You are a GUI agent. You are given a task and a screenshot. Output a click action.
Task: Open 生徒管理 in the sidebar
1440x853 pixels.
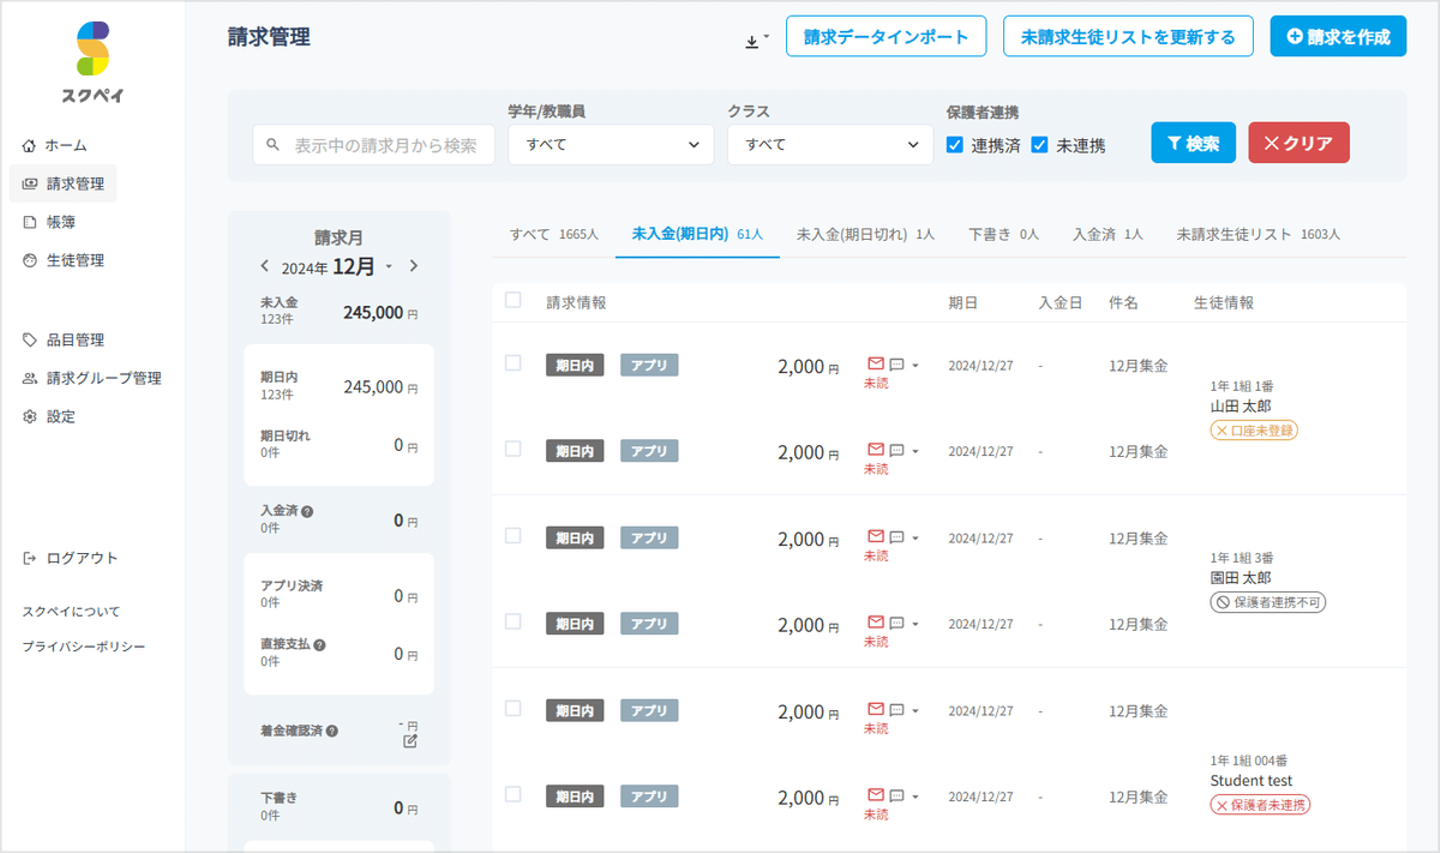74,260
